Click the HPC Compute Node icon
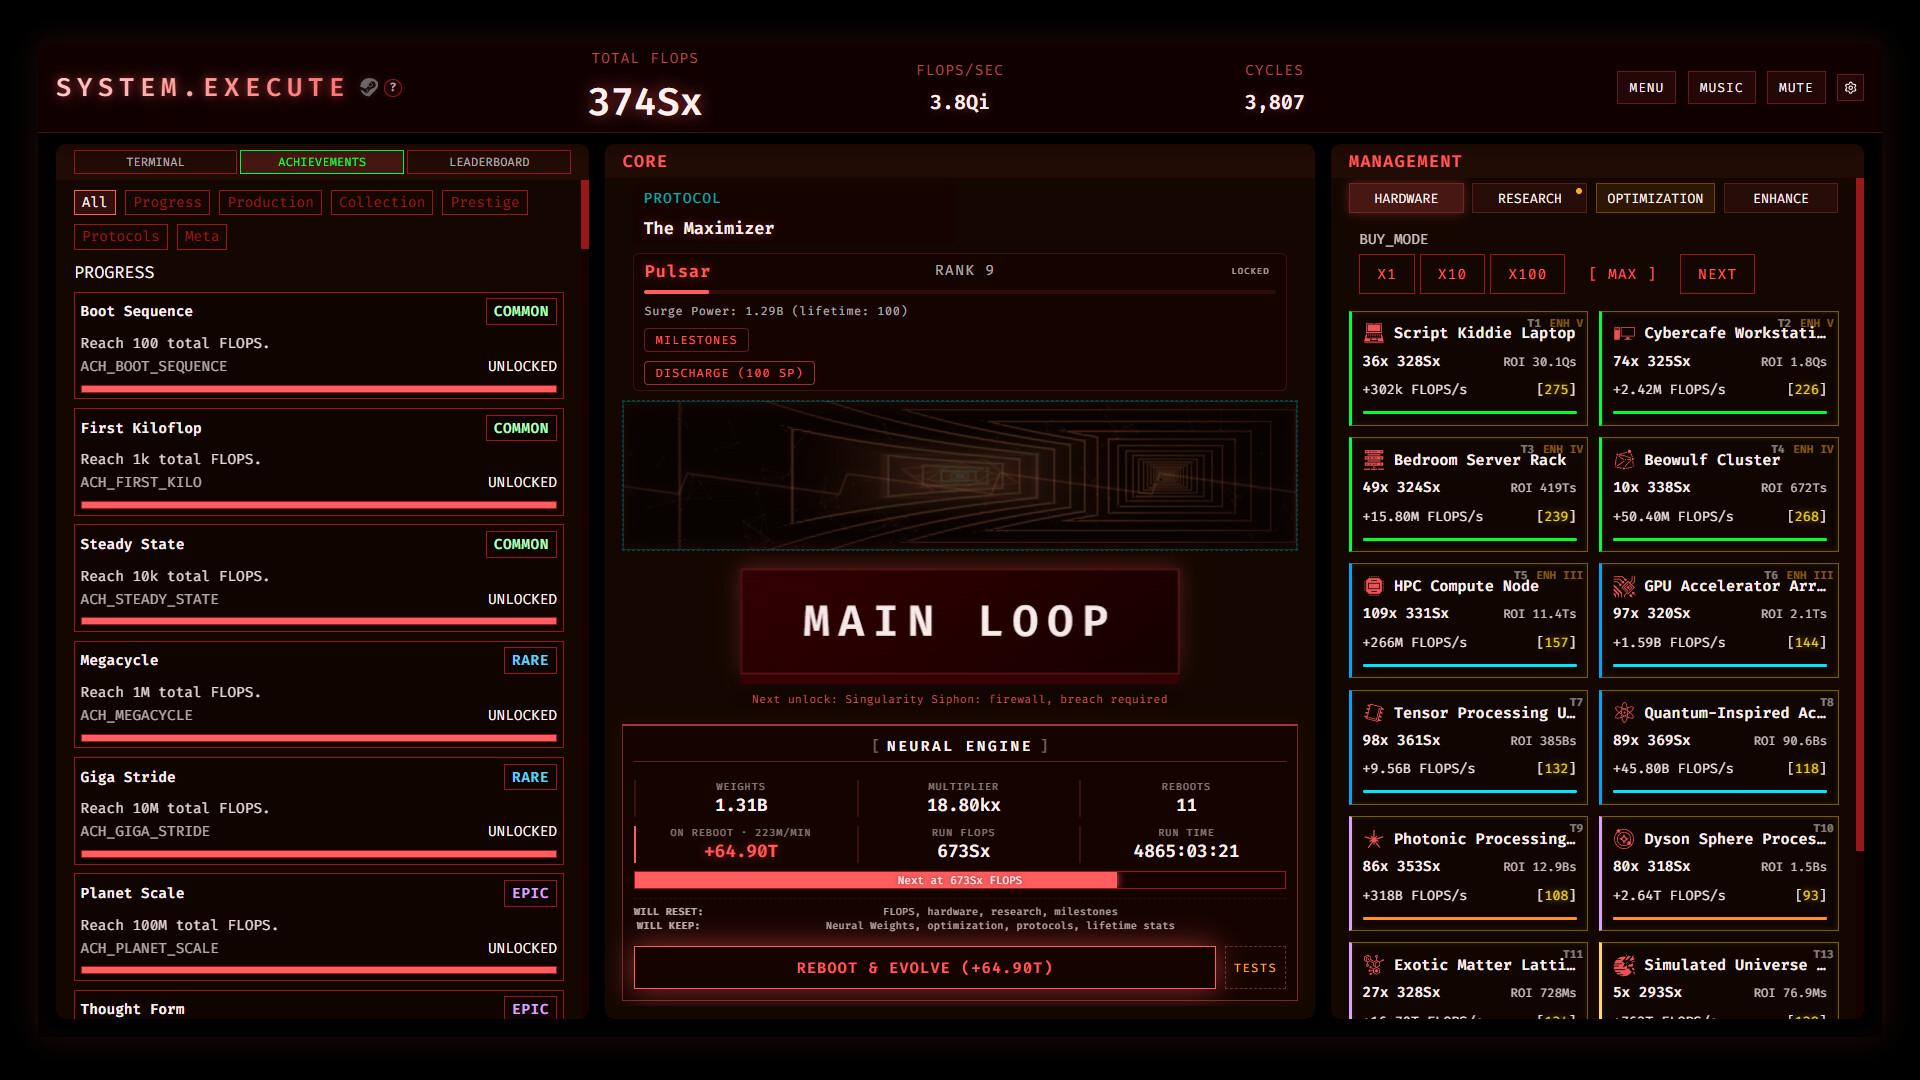Screen dimensions: 1920x1080 tap(1374, 586)
